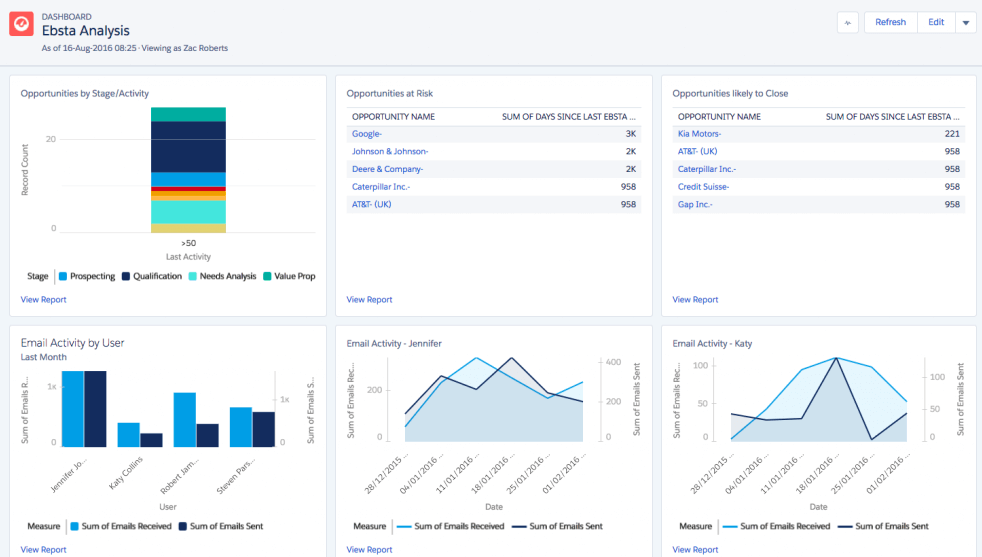Click the Edit button
The image size is (982, 557).
click(935, 22)
